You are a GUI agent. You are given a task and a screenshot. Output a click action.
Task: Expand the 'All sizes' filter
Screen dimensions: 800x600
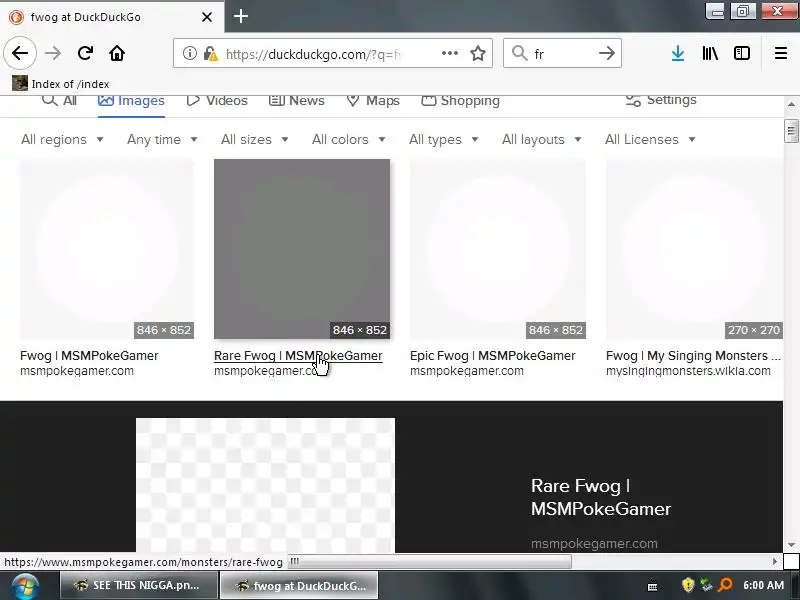pyautogui.click(x=255, y=139)
